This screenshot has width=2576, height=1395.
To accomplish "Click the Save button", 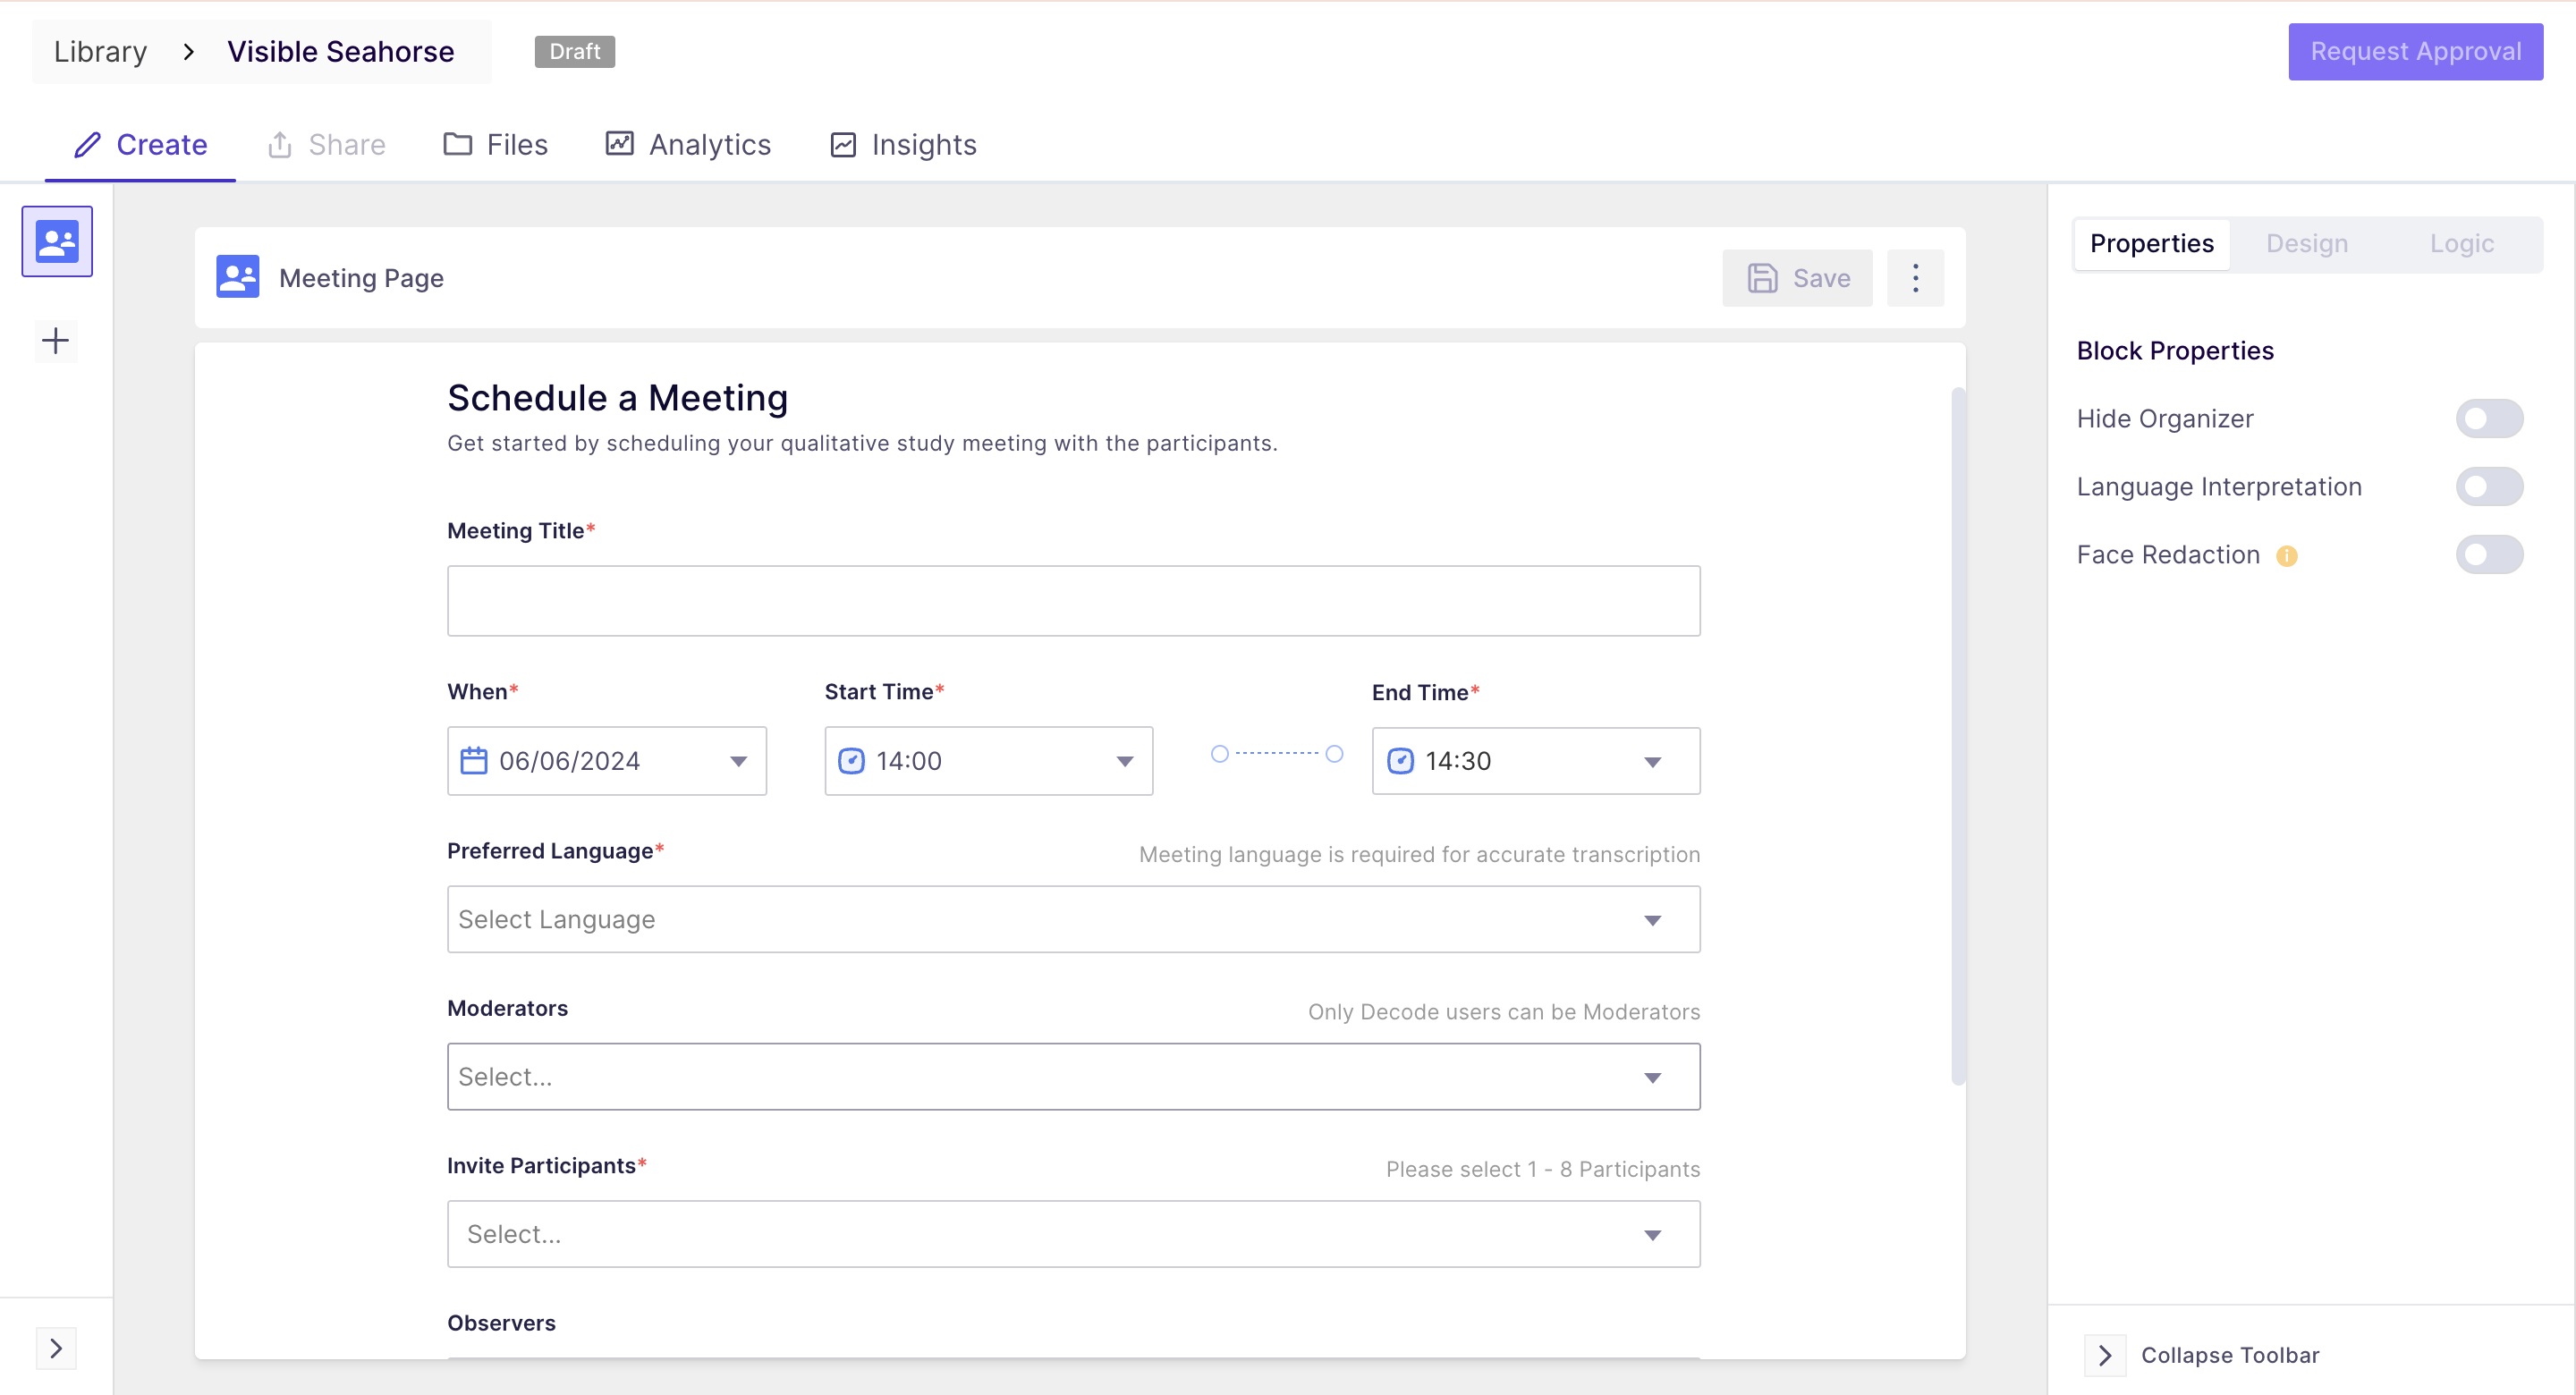I will 1797,278.
